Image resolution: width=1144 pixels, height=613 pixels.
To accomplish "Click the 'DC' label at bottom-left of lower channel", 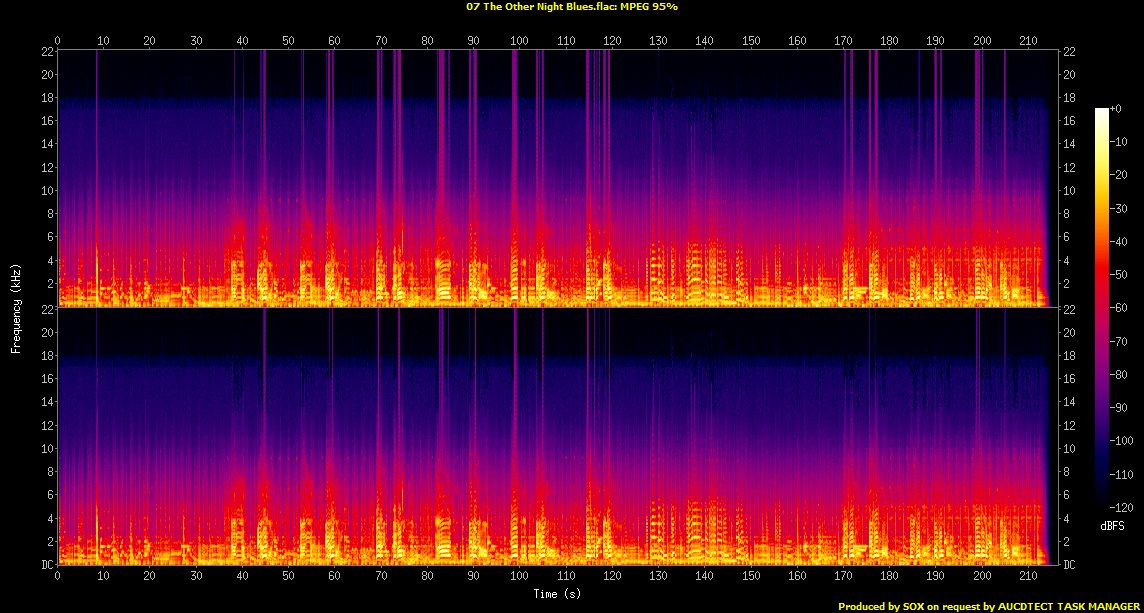I will pos(47,565).
